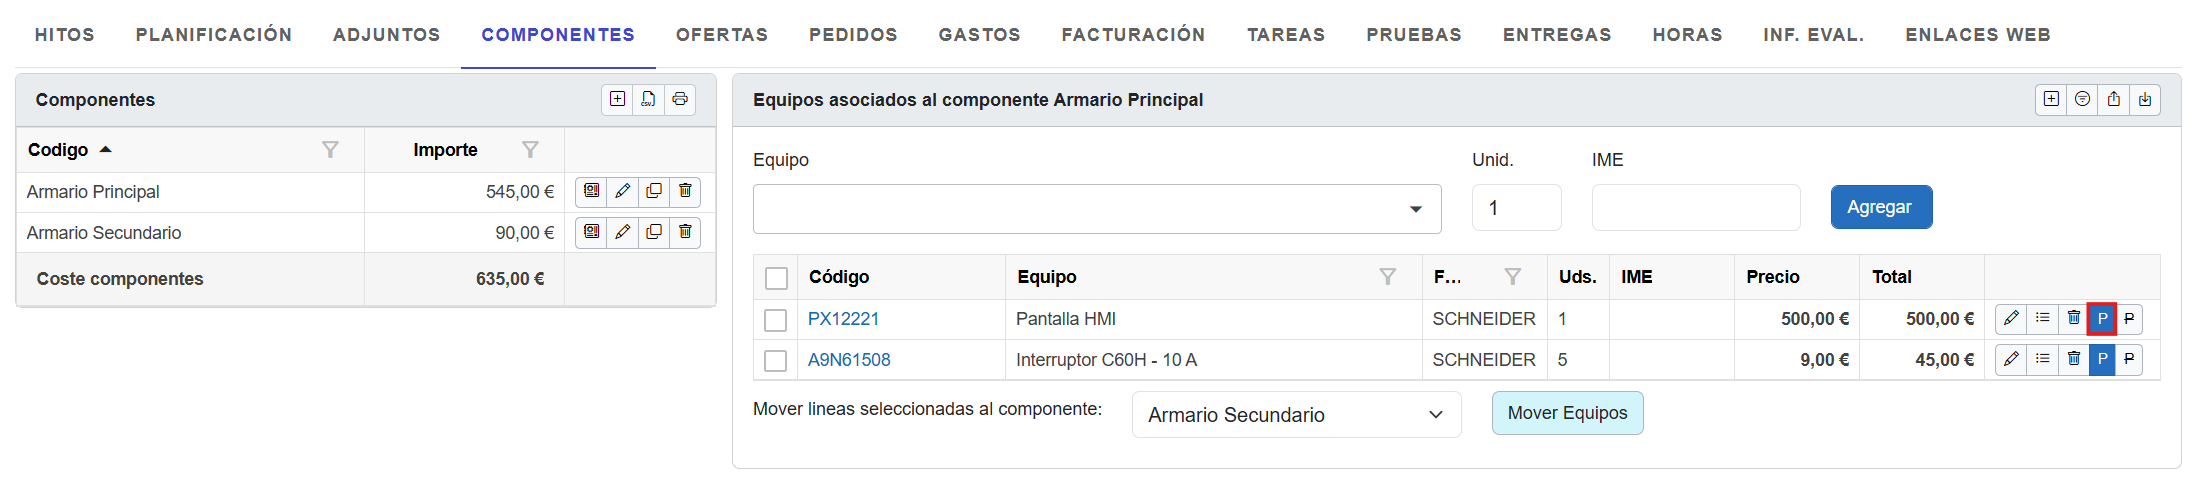Edit the Armario Principal component
The width and height of the screenshot is (2197, 487).
click(x=622, y=191)
